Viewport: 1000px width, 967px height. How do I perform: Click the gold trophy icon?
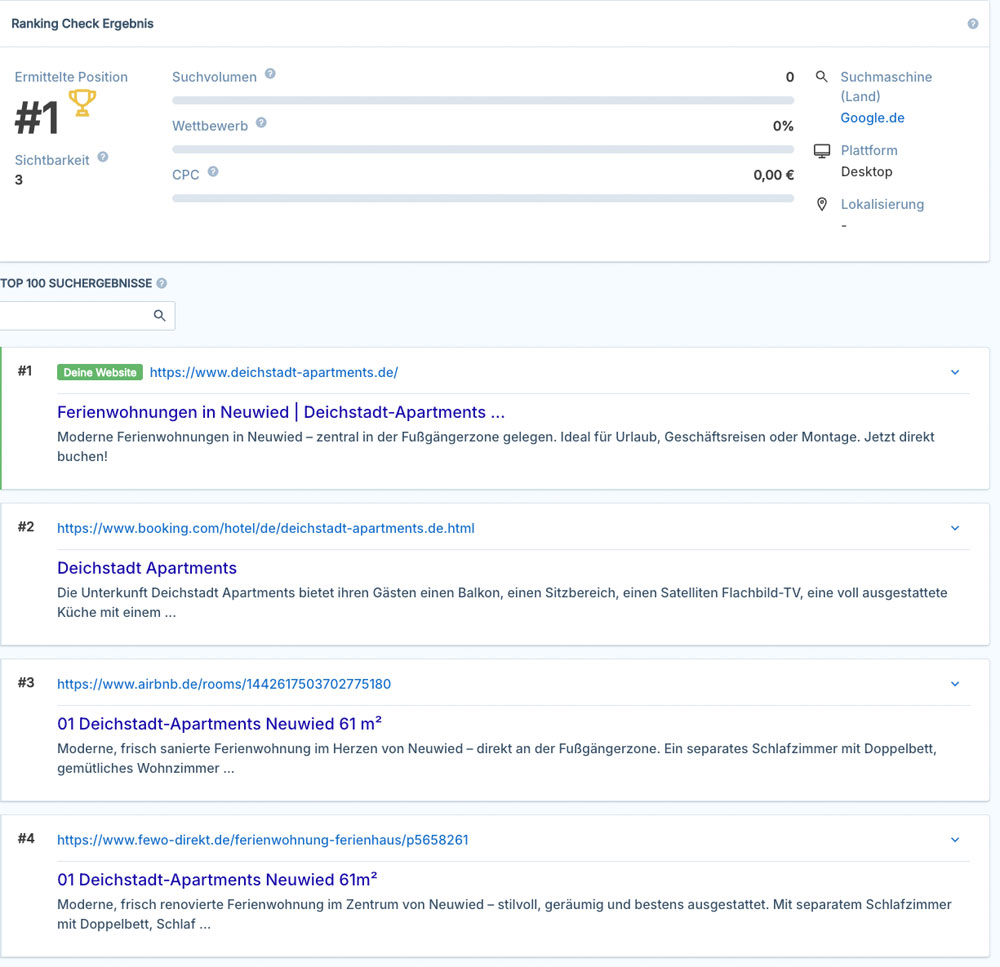[82, 103]
